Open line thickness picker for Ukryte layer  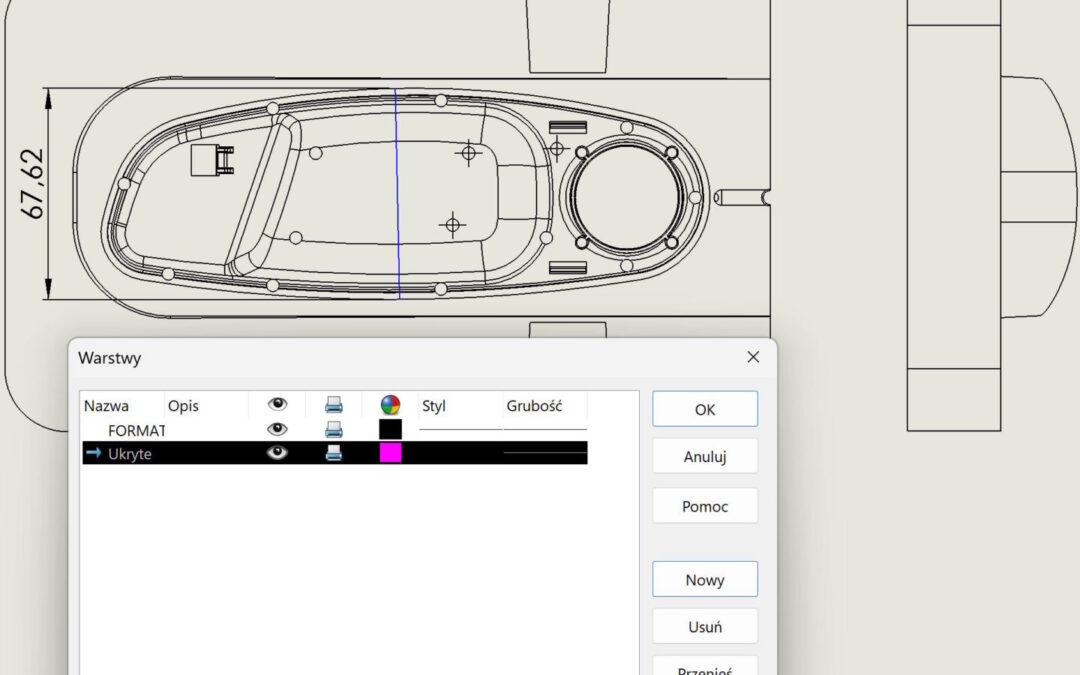coord(545,453)
